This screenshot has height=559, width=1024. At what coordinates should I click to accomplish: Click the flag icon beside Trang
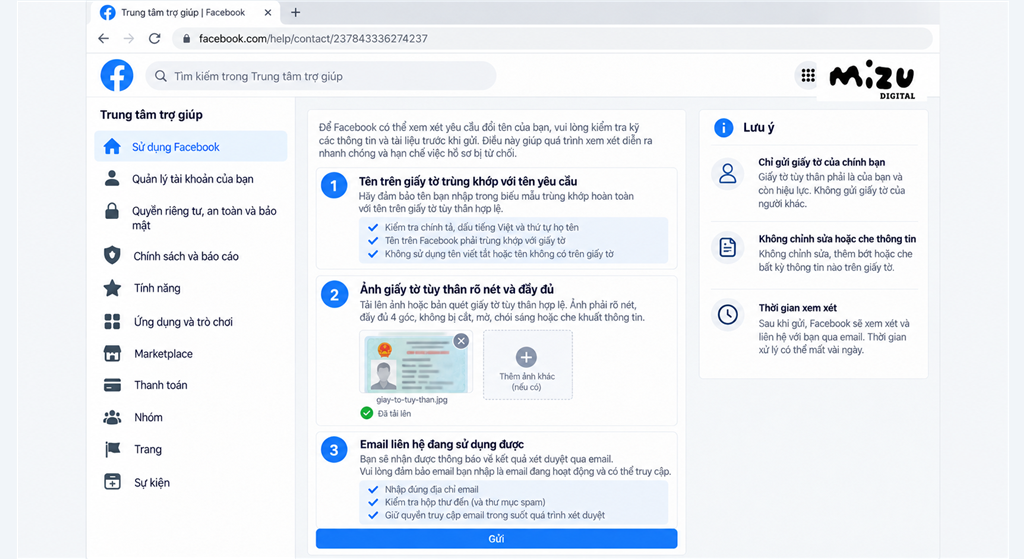[112, 449]
